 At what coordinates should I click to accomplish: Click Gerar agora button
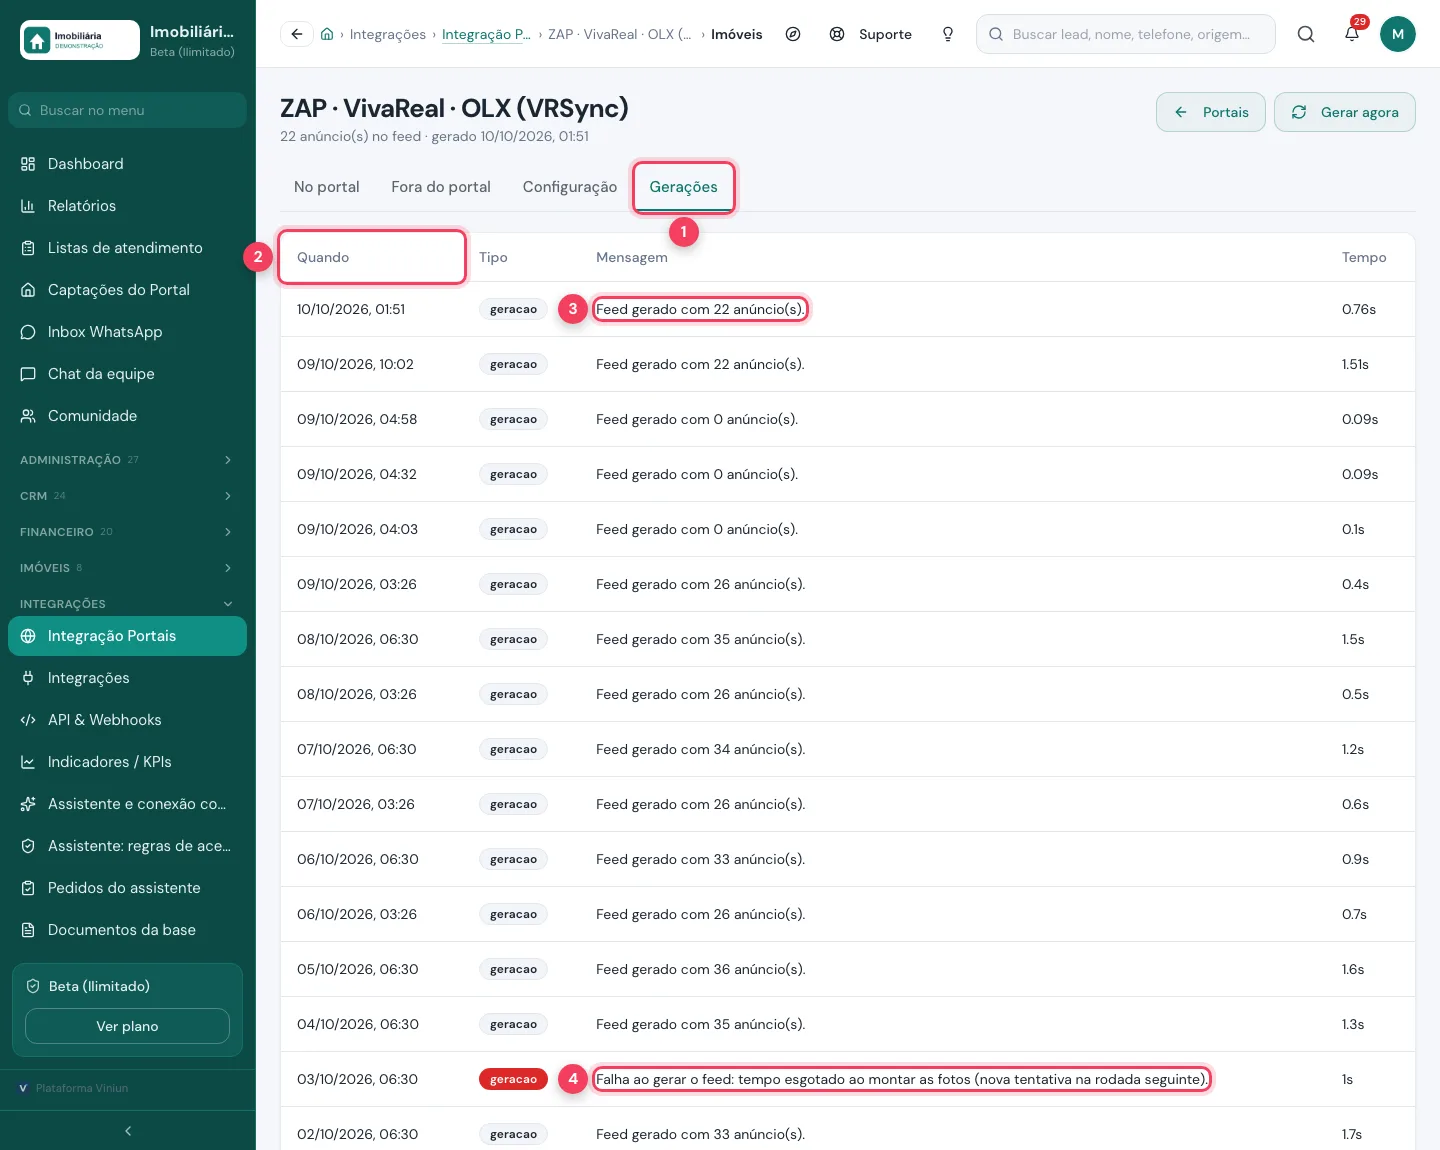point(1345,112)
